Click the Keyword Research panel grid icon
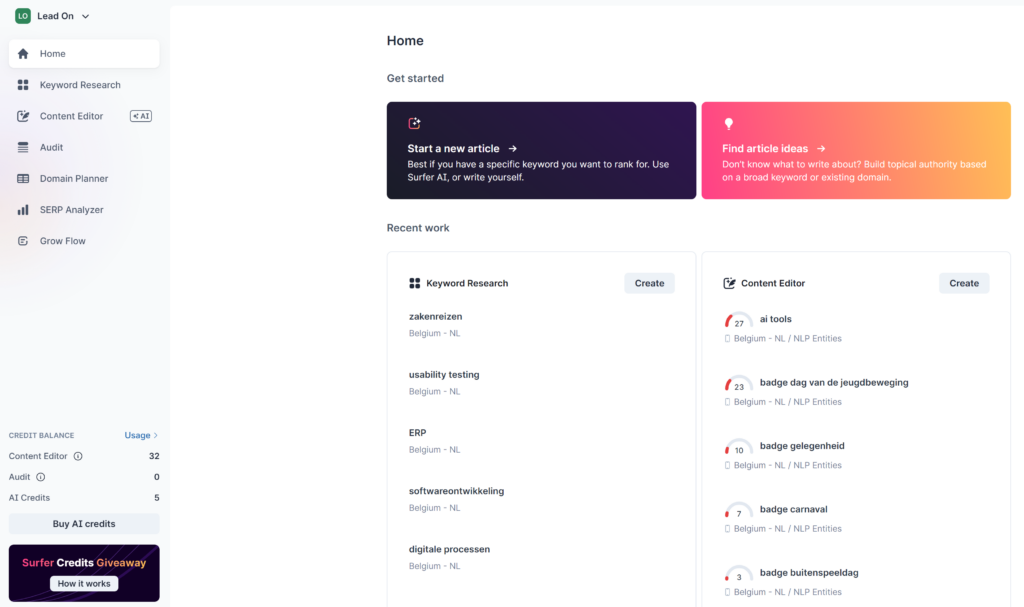Image resolution: width=1024 pixels, height=607 pixels. tap(415, 283)
